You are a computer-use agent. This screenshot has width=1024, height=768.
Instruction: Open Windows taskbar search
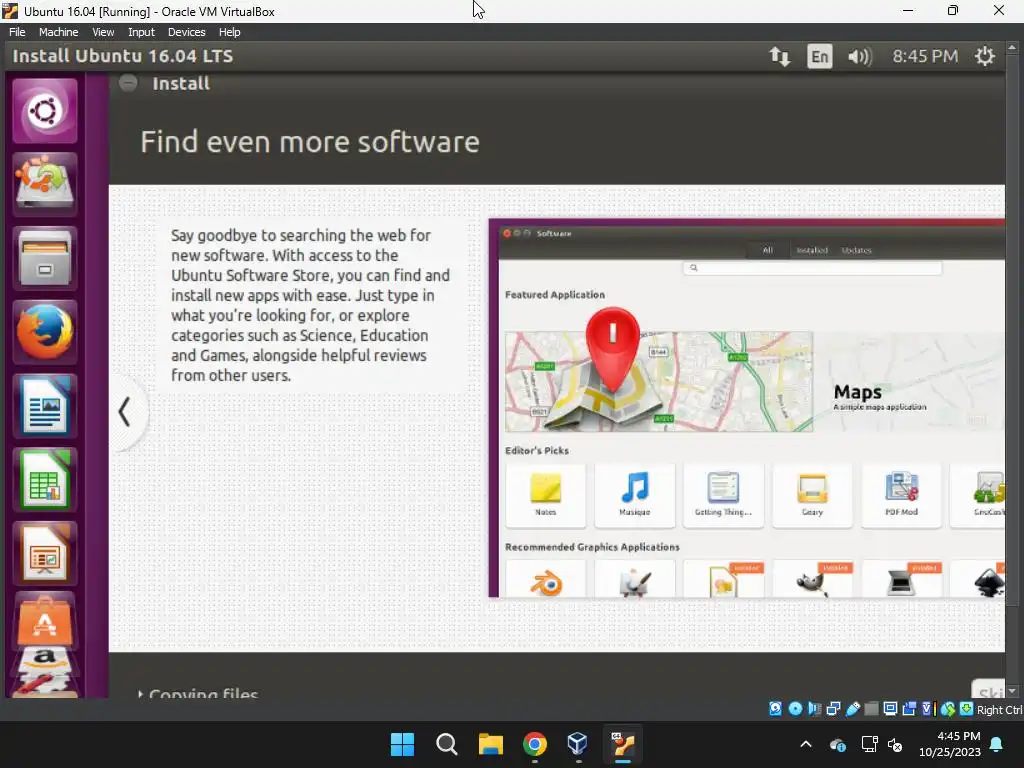[447, 744]
